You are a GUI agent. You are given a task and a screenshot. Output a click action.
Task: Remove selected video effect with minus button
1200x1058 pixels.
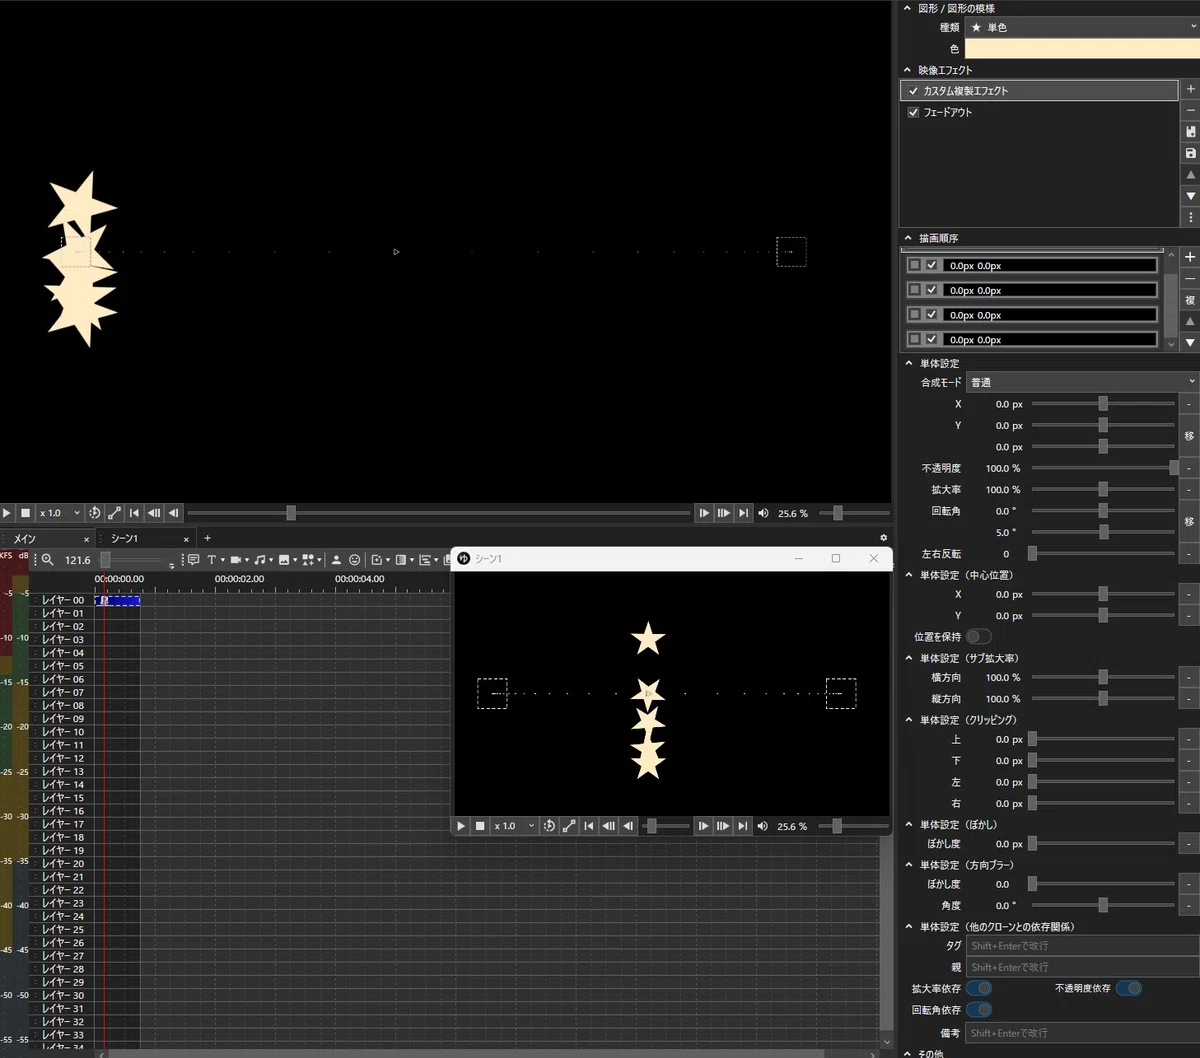[1190, 111]
